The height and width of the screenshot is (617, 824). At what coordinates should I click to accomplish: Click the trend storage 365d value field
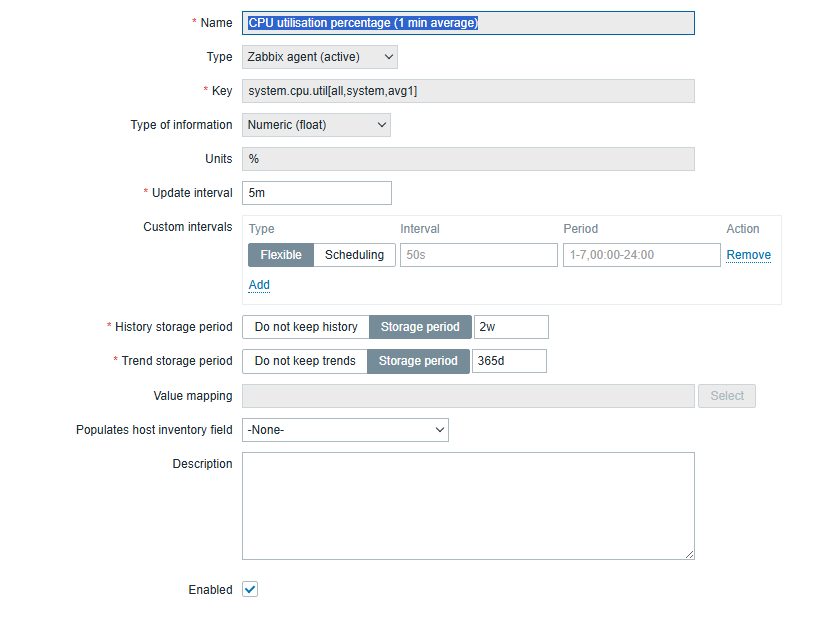coord(509,361)
